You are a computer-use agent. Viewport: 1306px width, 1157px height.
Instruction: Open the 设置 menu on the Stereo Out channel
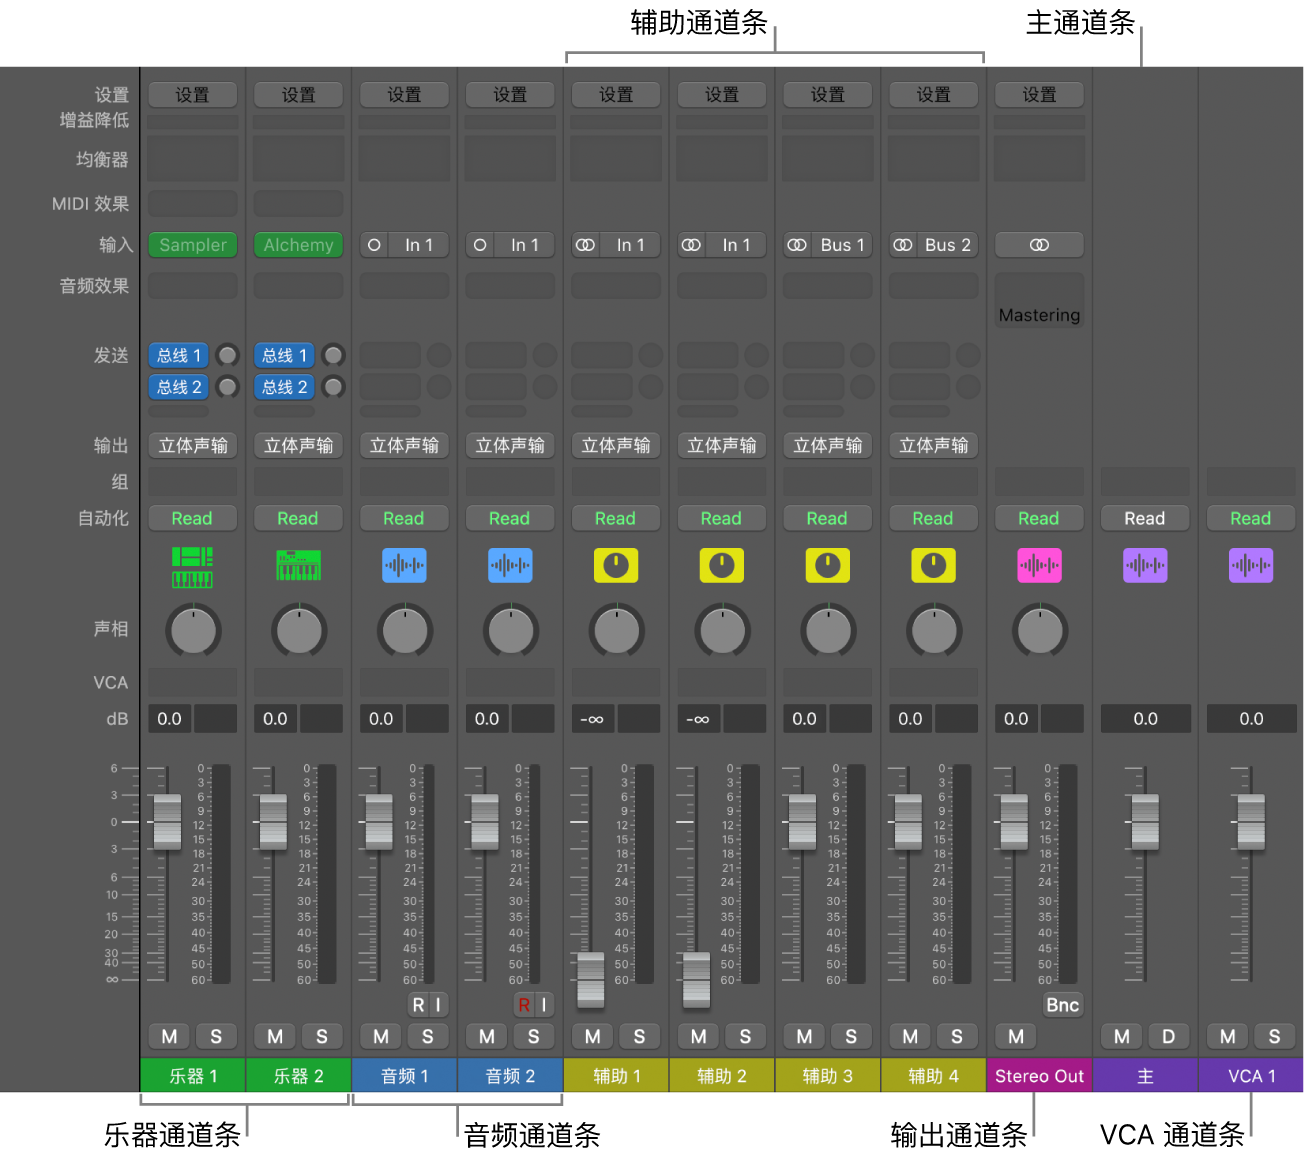1039,94
